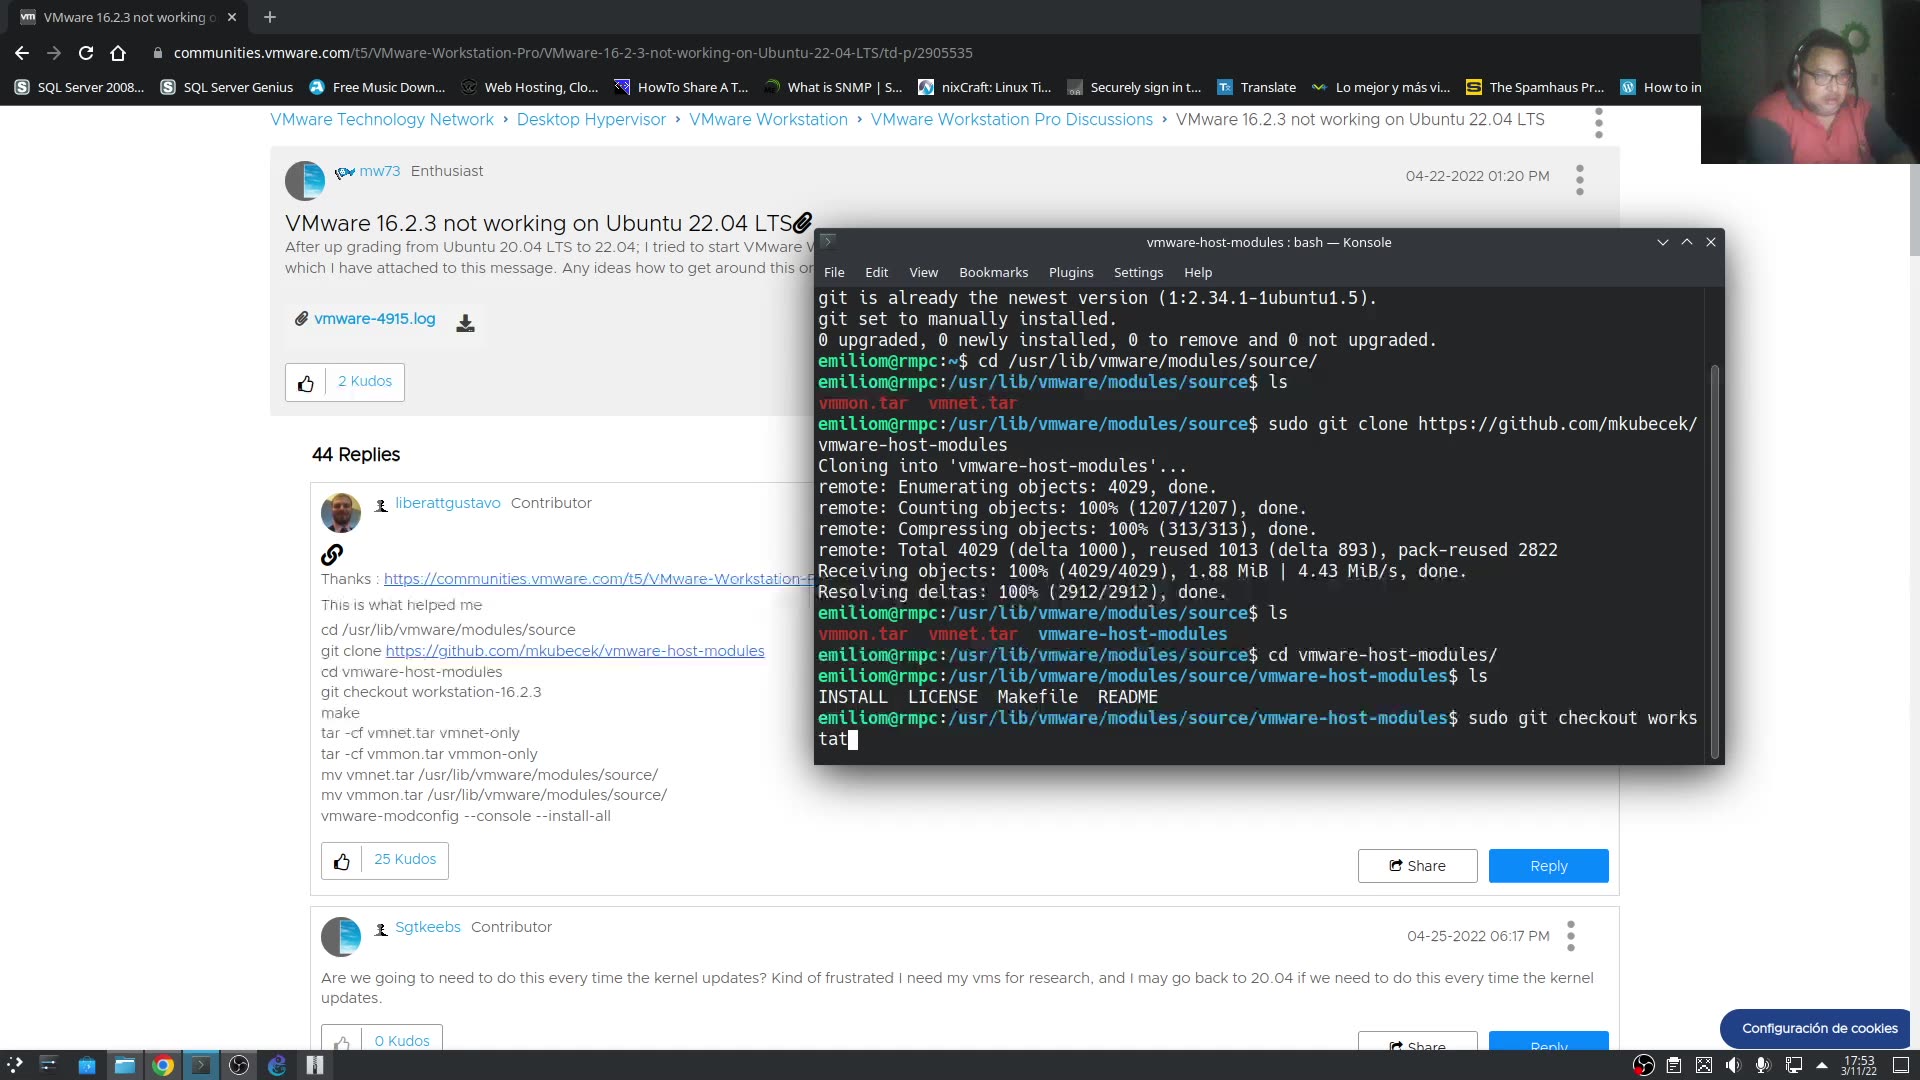Open the options menu on Sgtkeebs' reply
1920x1080 pixels.
[1570, 936]
